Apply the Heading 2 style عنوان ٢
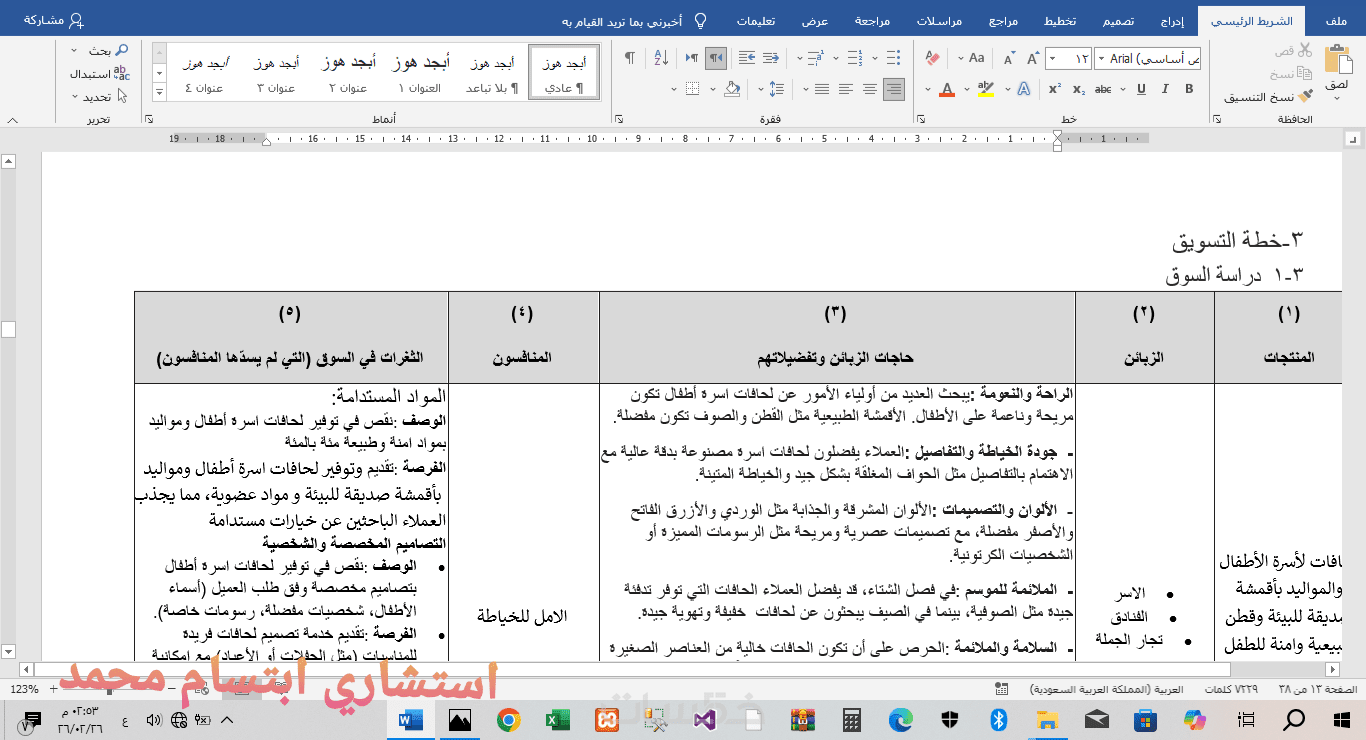The height and width of the screenshot is (740, 1366). click(x=347, y=73)
